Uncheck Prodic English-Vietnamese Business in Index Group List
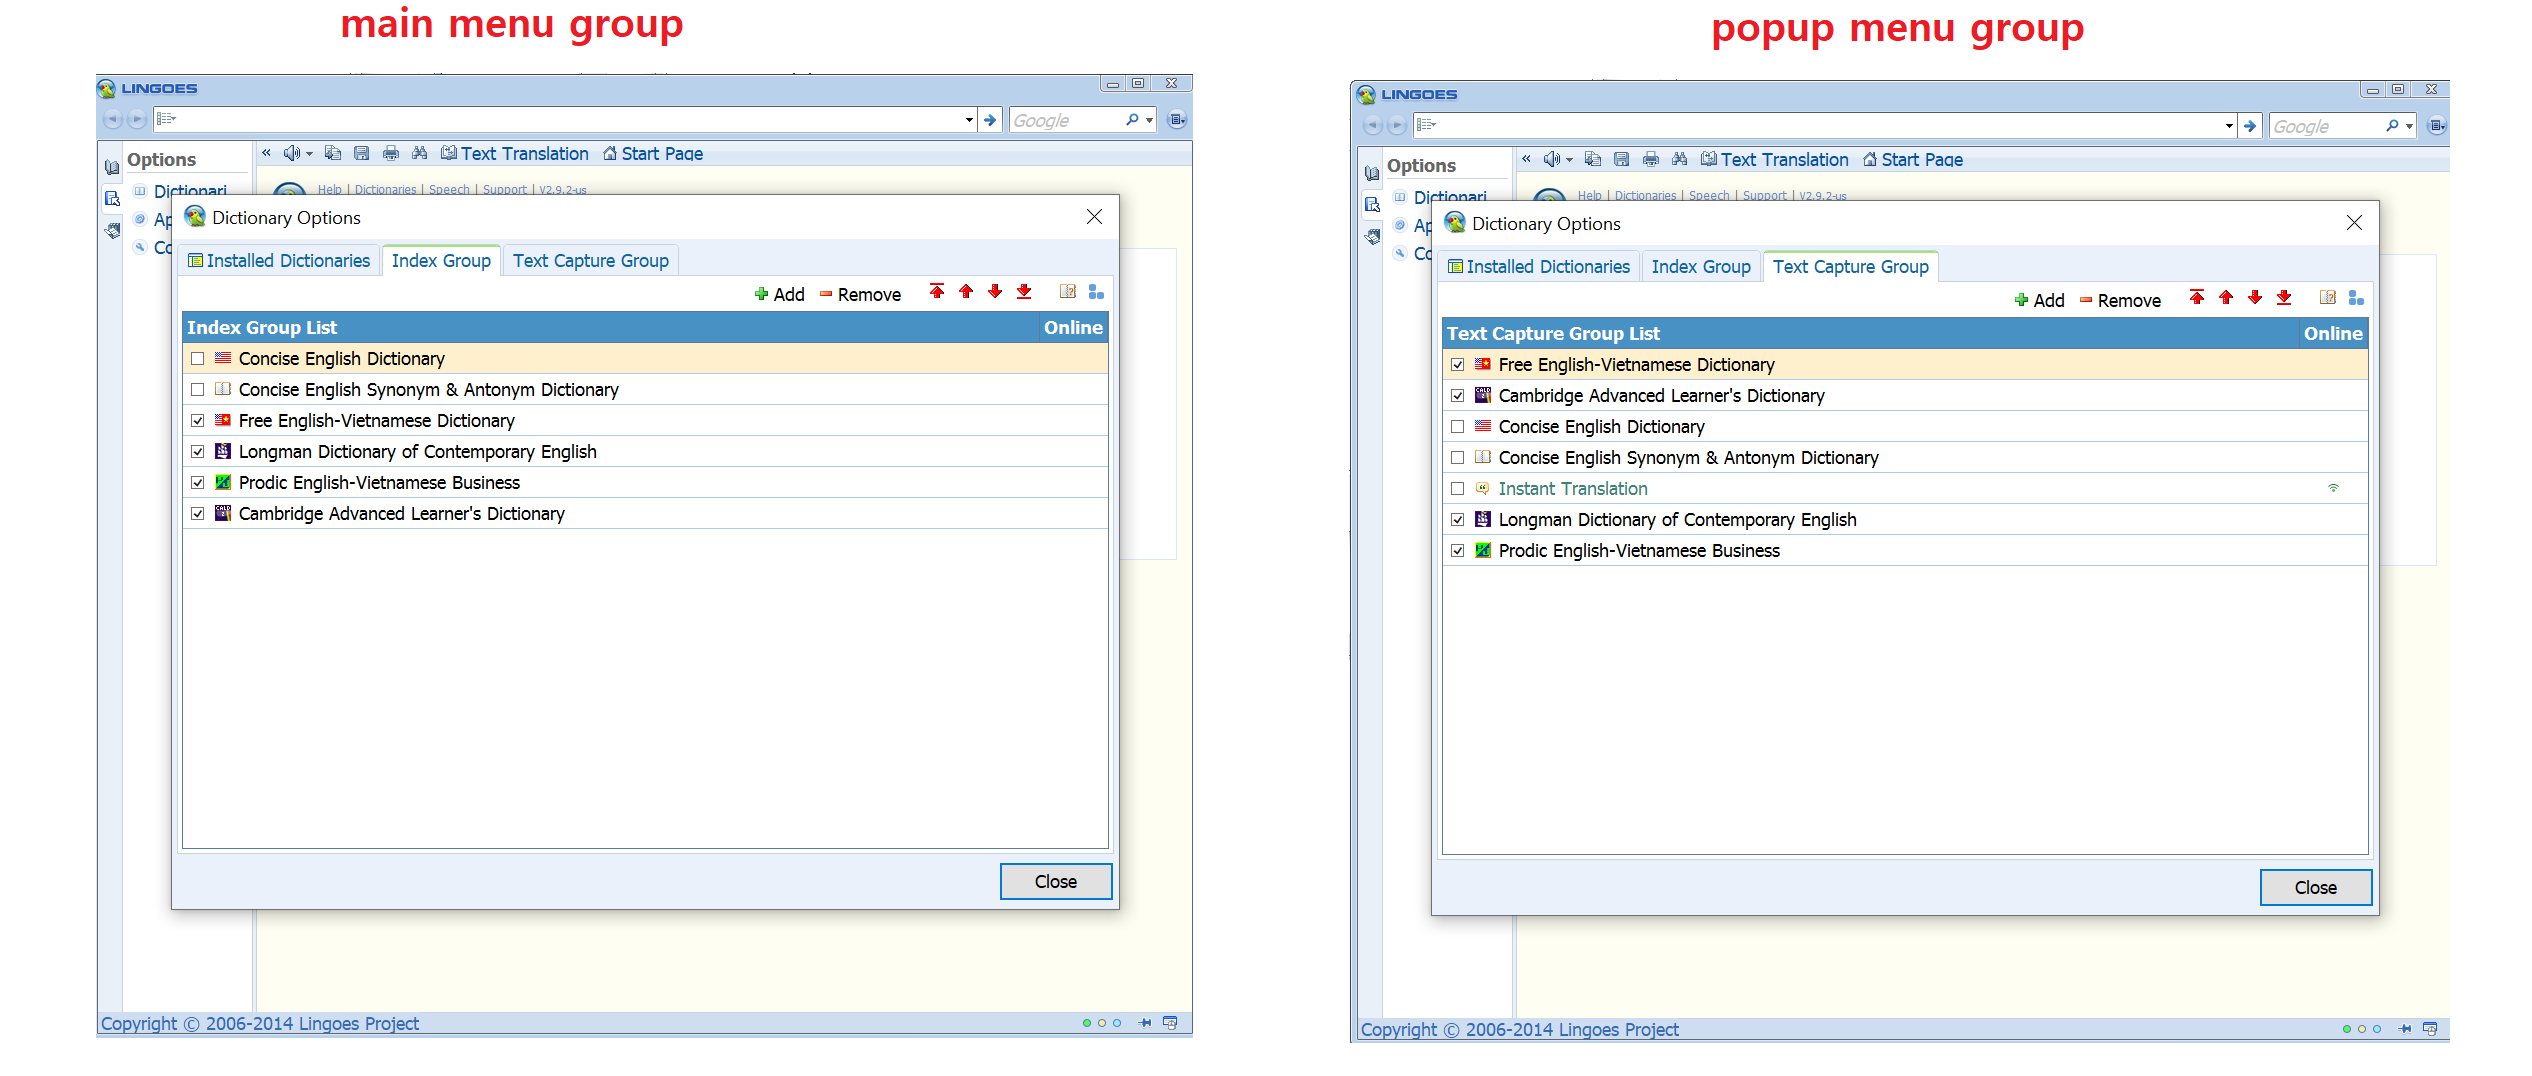Image resolution: width=2532 pixels, height=1076 pixels. (x=197, y=483)
